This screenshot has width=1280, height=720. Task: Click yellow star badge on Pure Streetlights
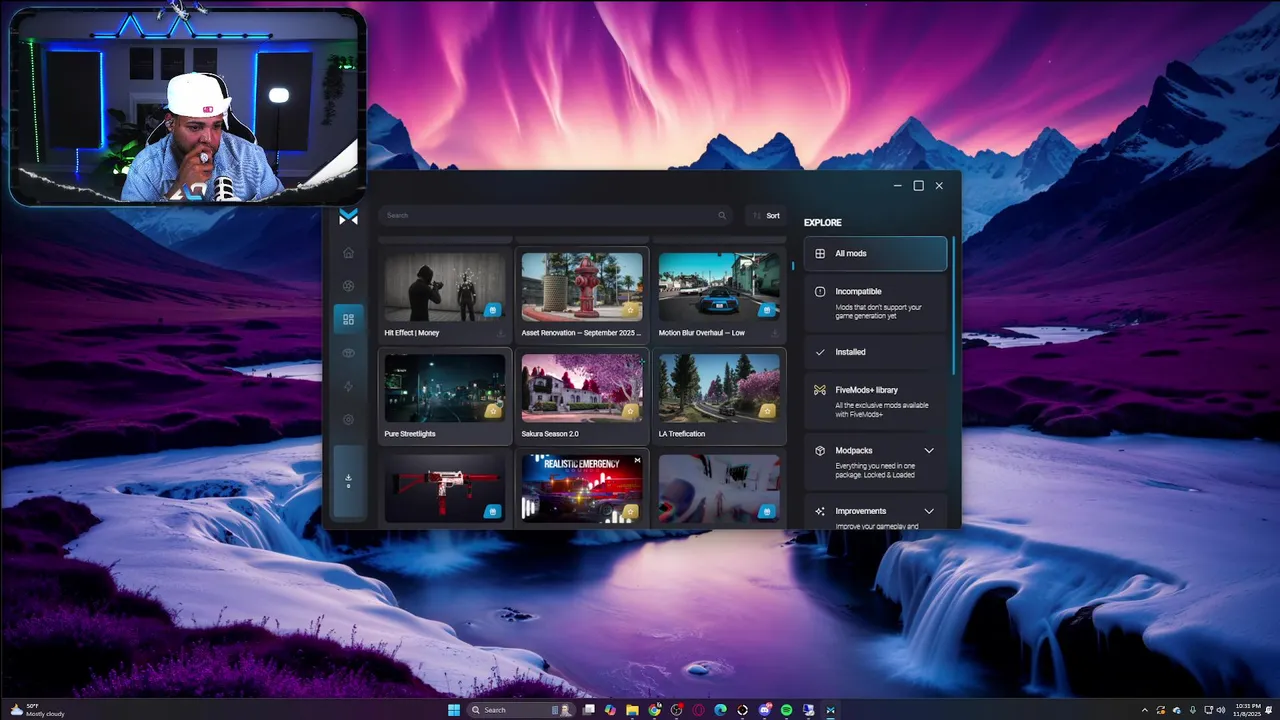(x=492, y=411)
